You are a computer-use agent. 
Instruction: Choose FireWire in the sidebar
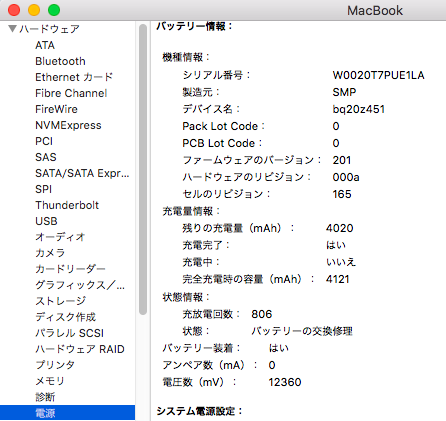pos(56,109)
